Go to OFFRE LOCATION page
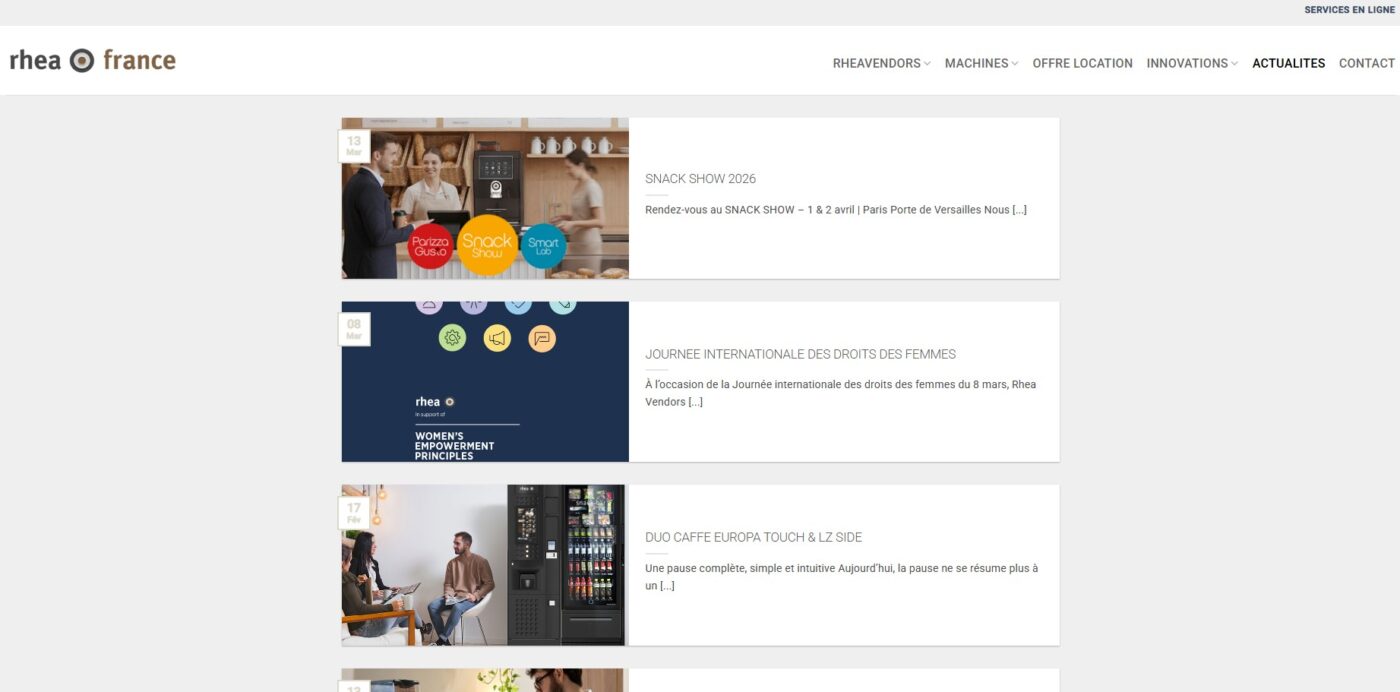 tap(1082, 63)
